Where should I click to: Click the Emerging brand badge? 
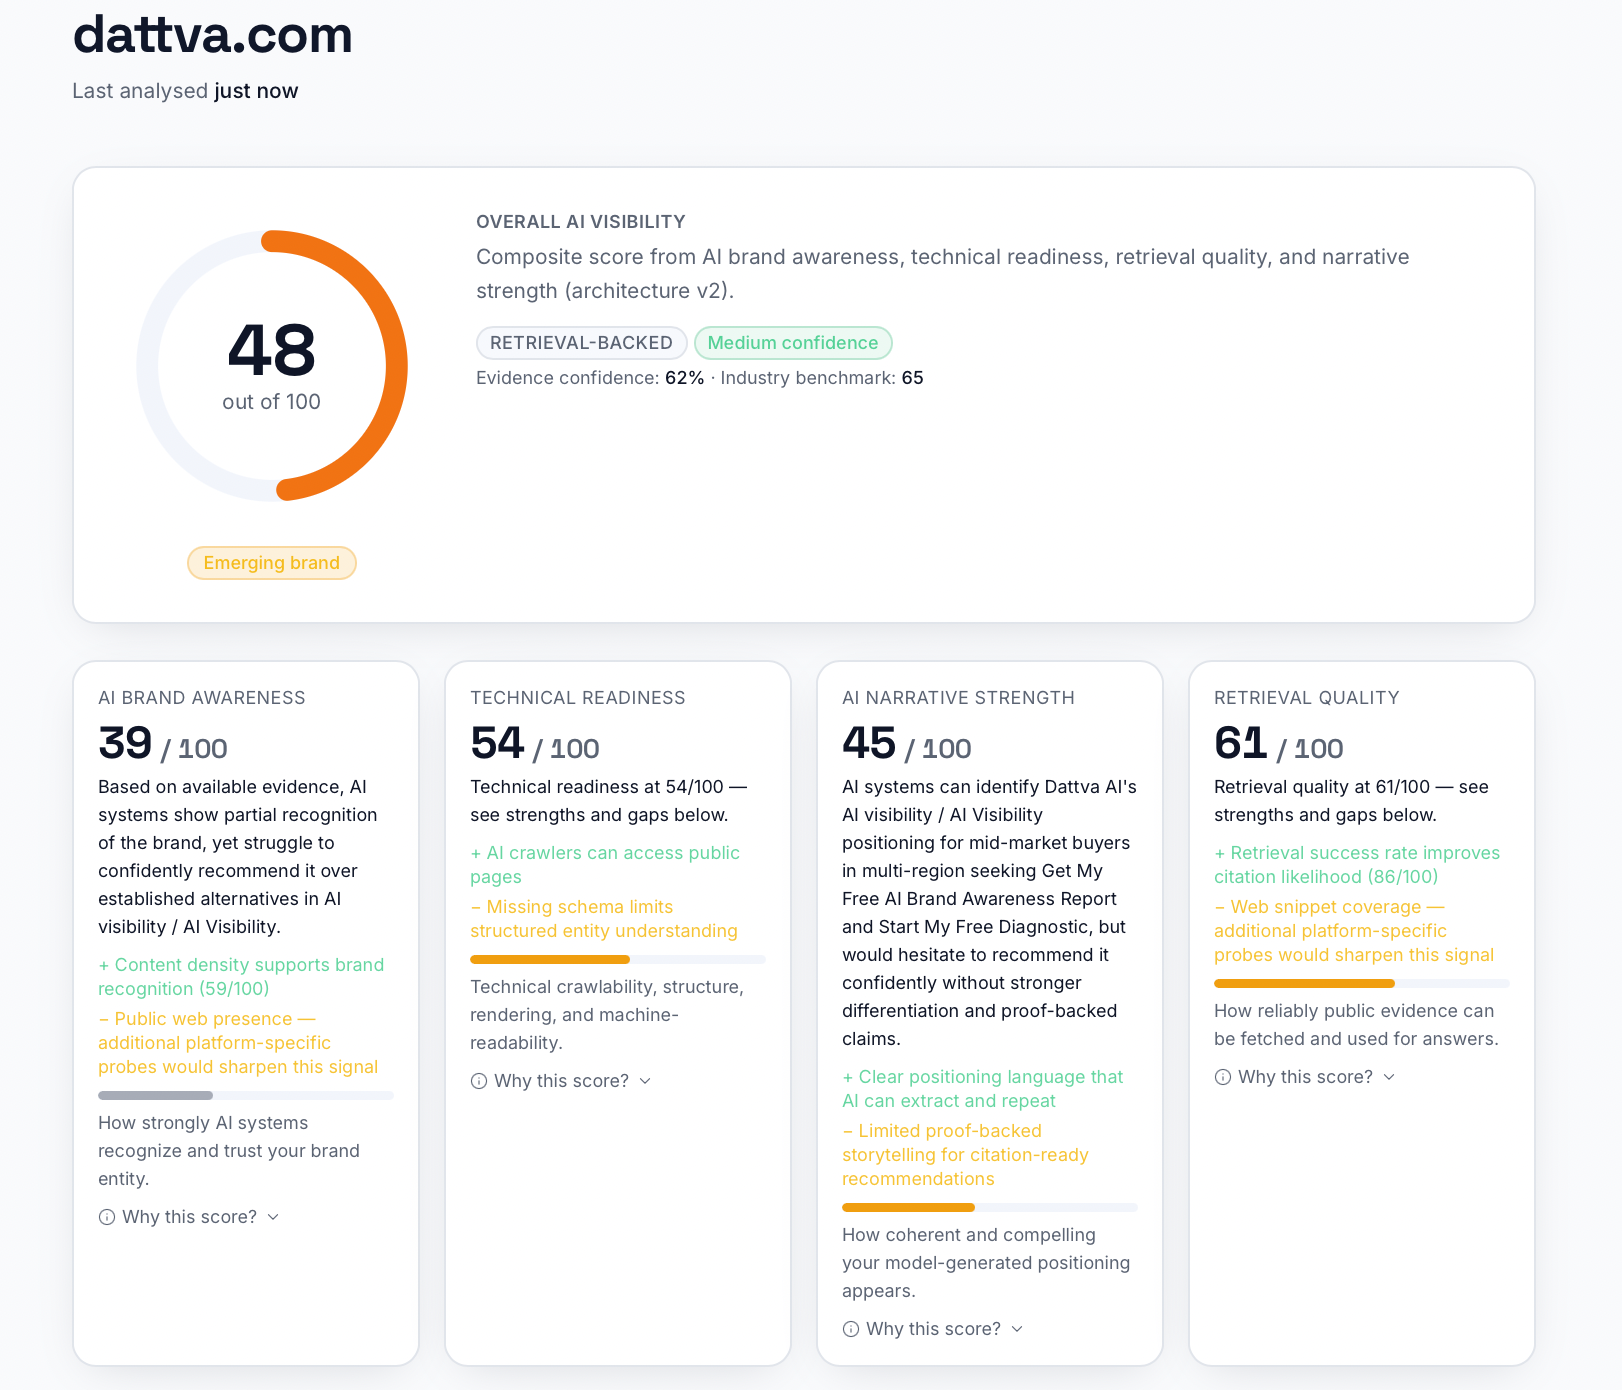coord(272,563)
